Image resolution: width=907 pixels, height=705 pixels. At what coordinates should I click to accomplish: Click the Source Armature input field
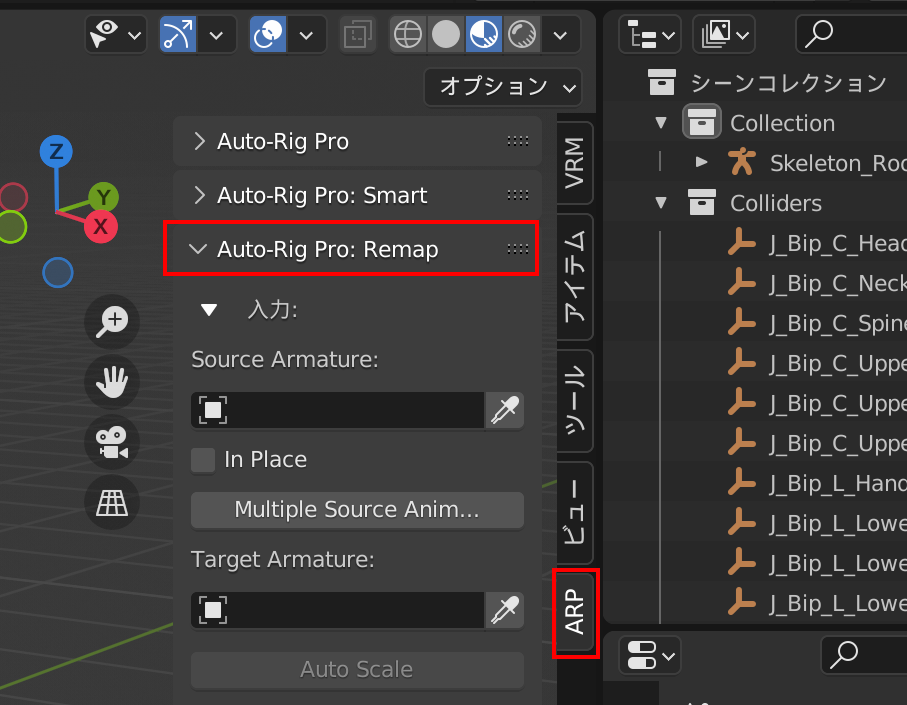(x=338, y=410)
